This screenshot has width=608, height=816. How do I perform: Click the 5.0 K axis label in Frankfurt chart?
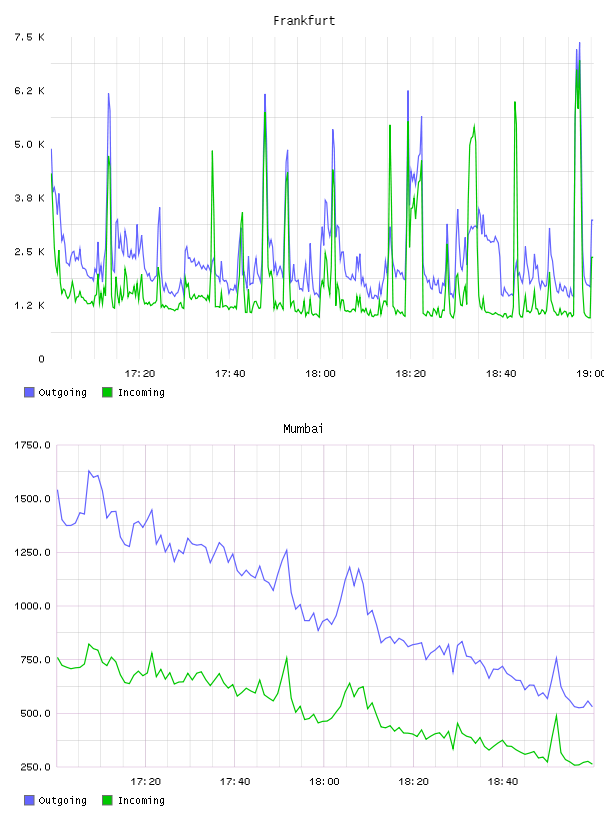[29, 144]
